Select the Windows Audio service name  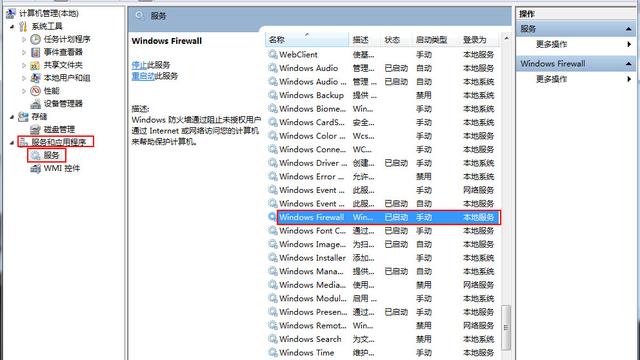point(309,68)
